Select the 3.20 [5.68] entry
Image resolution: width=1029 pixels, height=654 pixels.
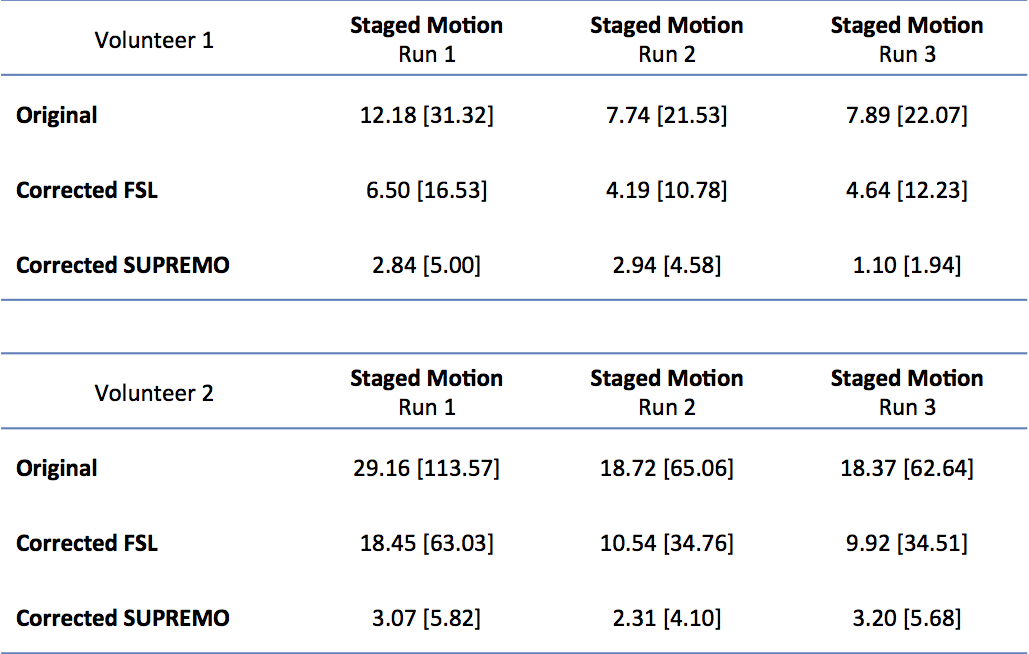click(x=907, y=618)
